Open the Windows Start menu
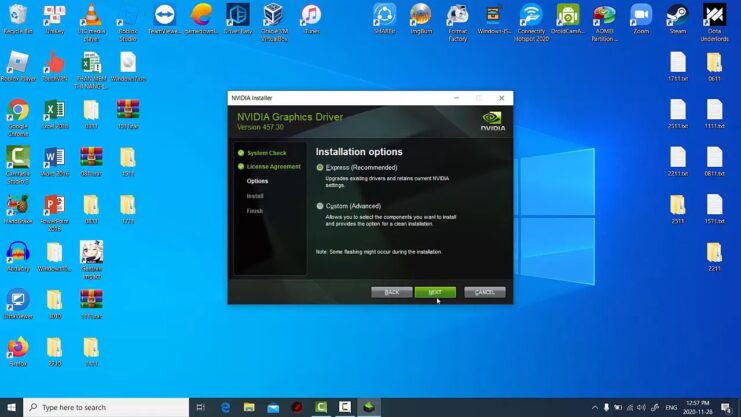The width and height of the screenshot is (741, 417). [11, 407]
